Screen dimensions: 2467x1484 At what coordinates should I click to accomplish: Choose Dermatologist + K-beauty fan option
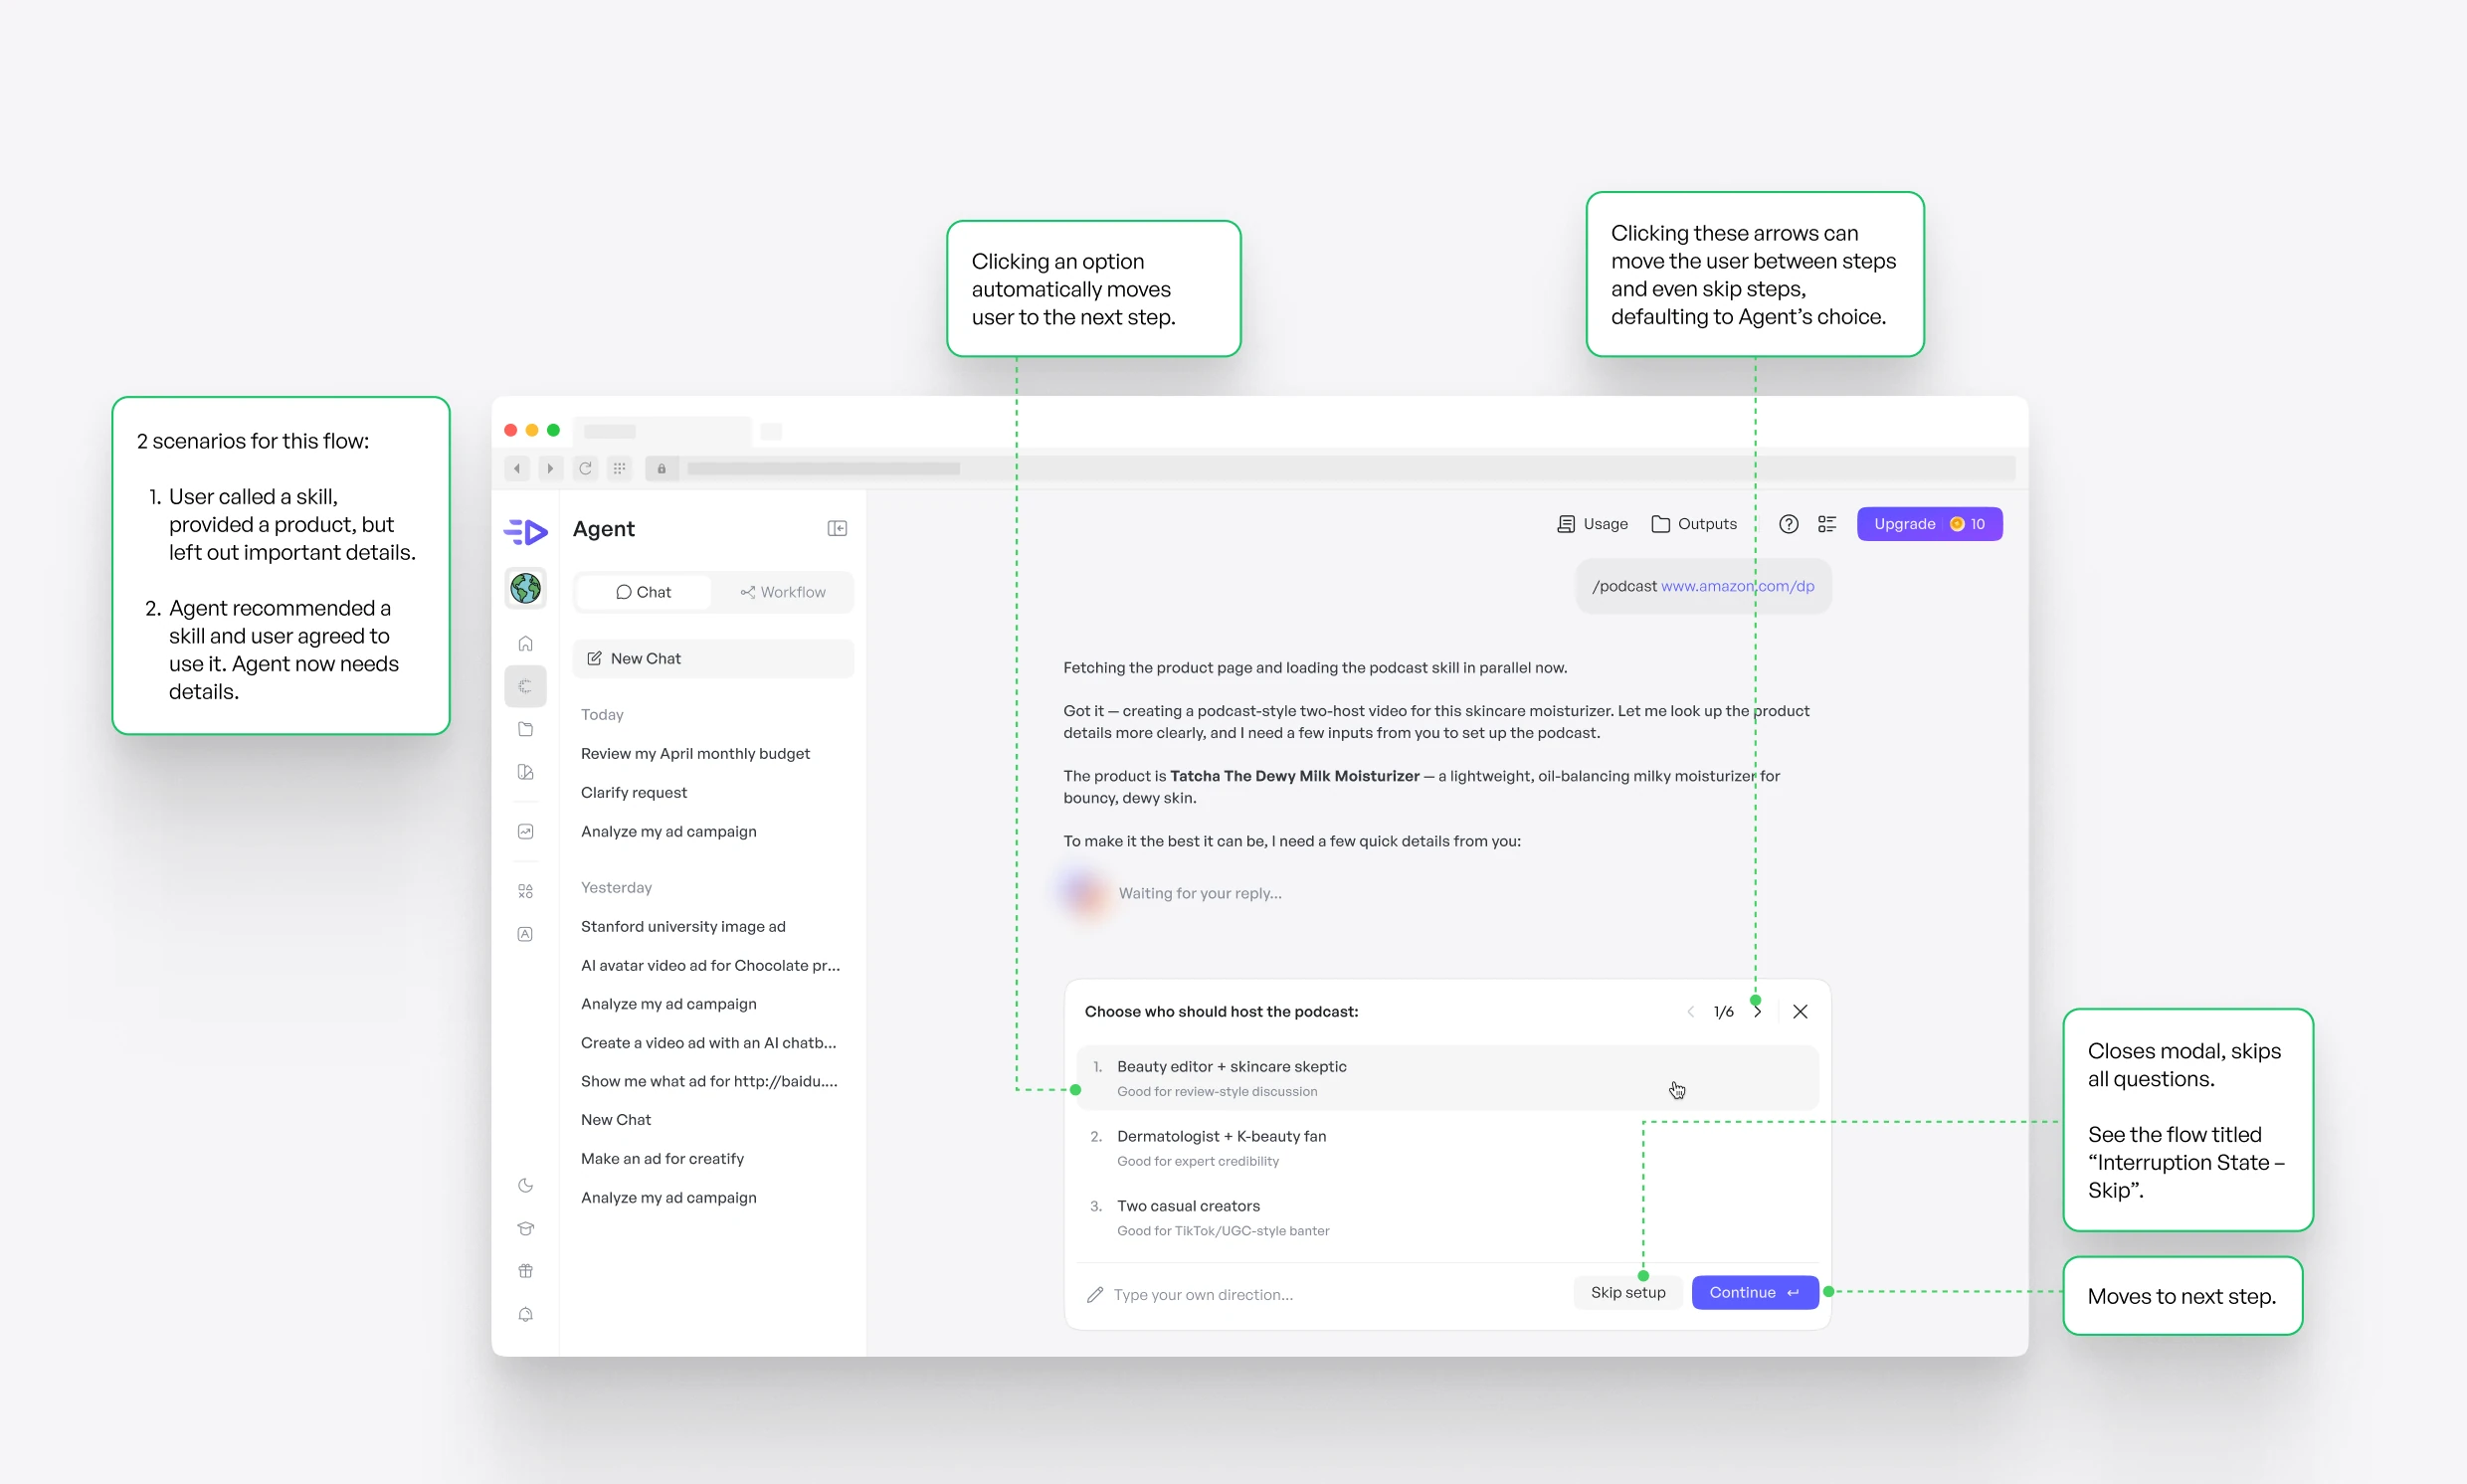click(1447, 1148)
